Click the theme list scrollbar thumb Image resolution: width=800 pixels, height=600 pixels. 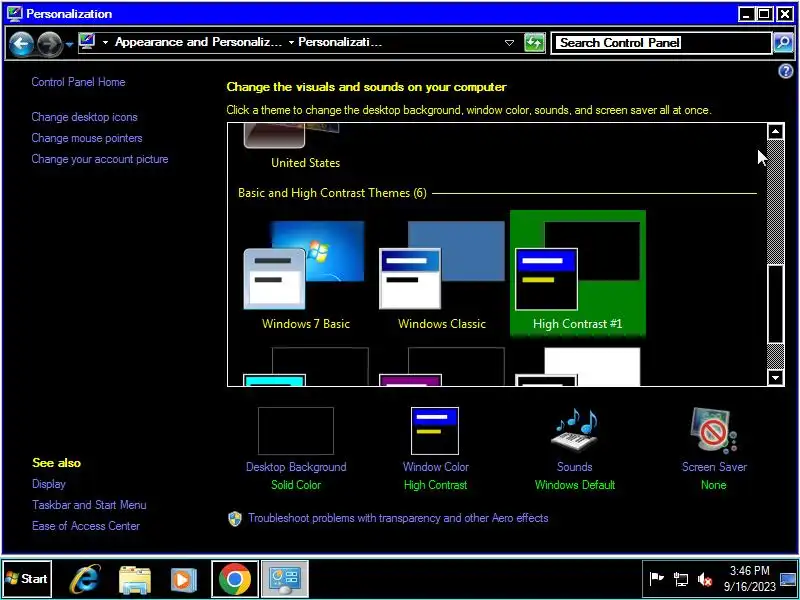tap(775, 304)
